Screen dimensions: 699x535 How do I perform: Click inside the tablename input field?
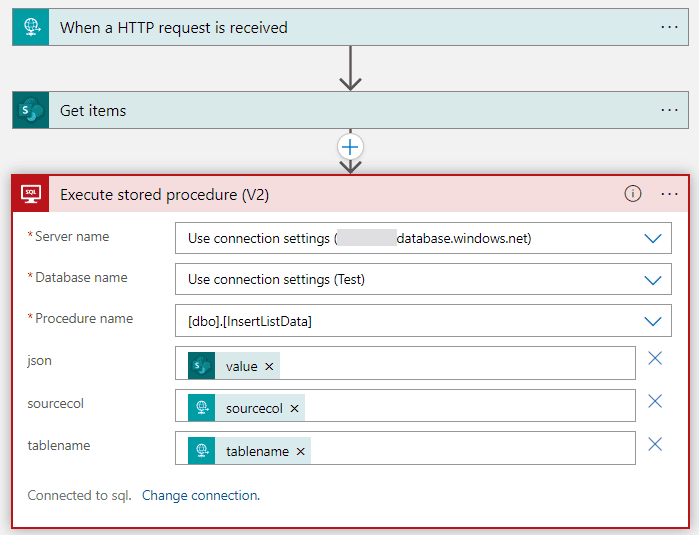pos(405,448)
